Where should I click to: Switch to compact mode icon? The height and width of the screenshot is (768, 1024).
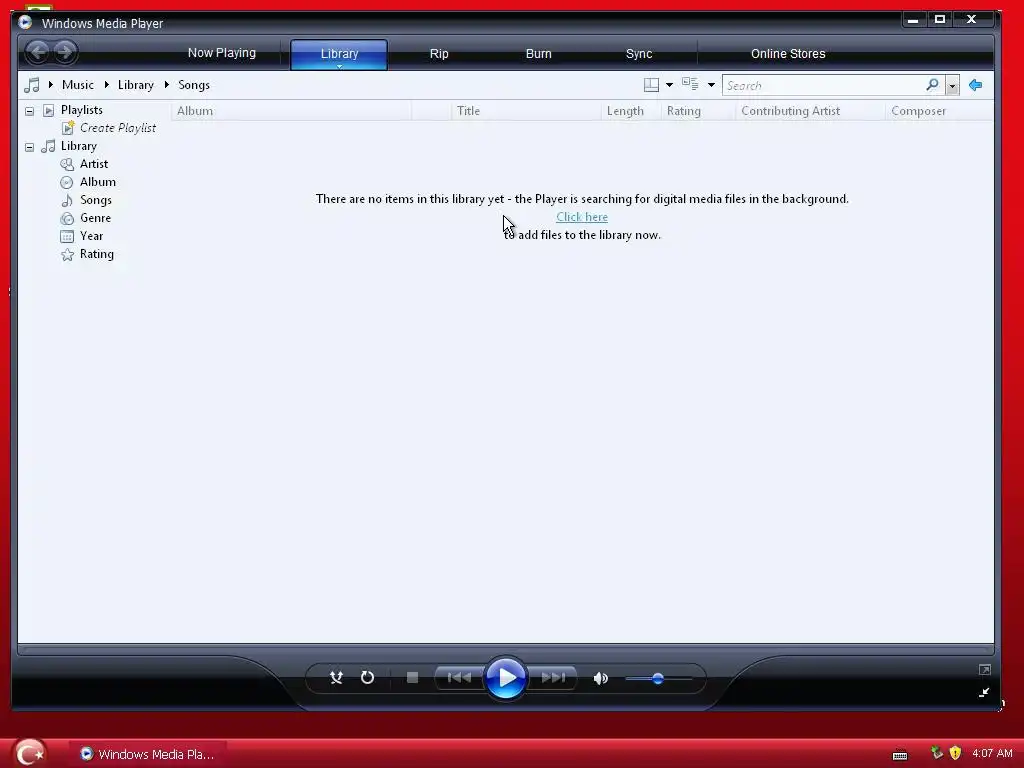pyautogui.click(x=984, y=692)
